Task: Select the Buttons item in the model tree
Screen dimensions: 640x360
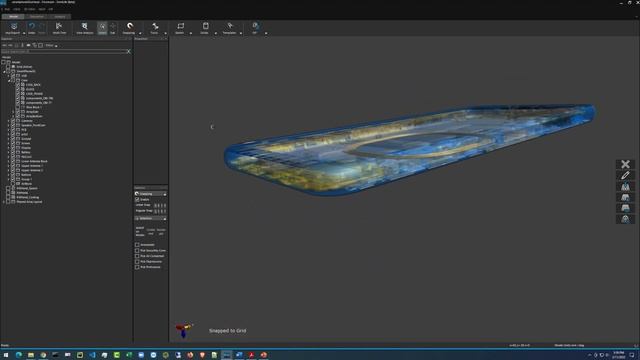Action: [x=26, y=175]
